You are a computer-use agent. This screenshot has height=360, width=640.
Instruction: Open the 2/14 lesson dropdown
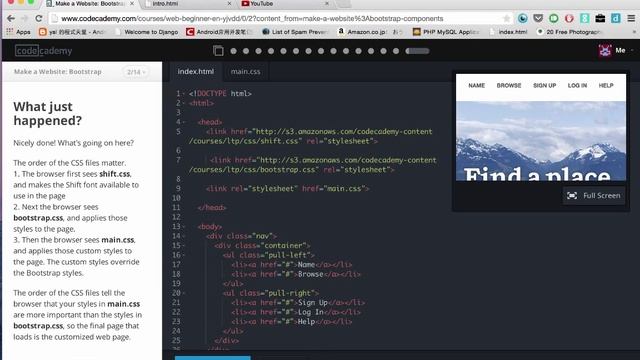pyautogui.click(x=136, y=72)
